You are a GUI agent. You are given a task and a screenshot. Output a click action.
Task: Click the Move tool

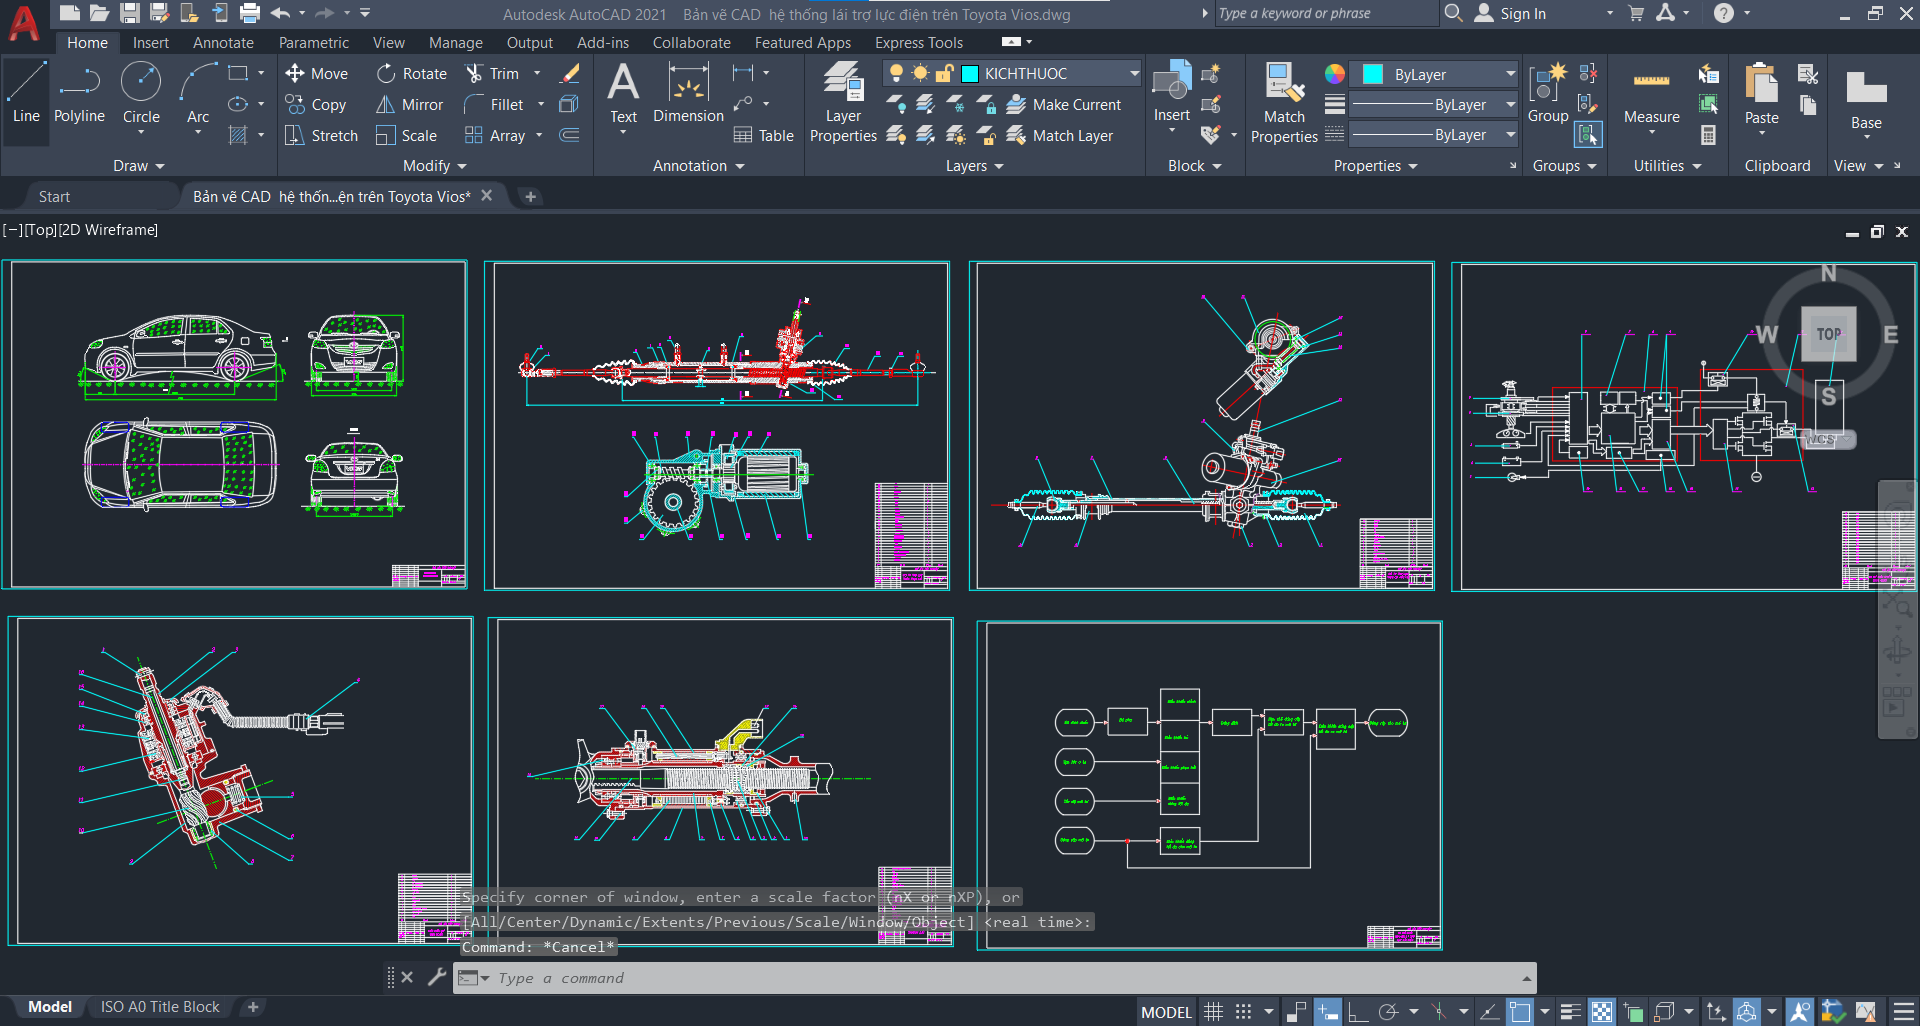click(317, 73)
